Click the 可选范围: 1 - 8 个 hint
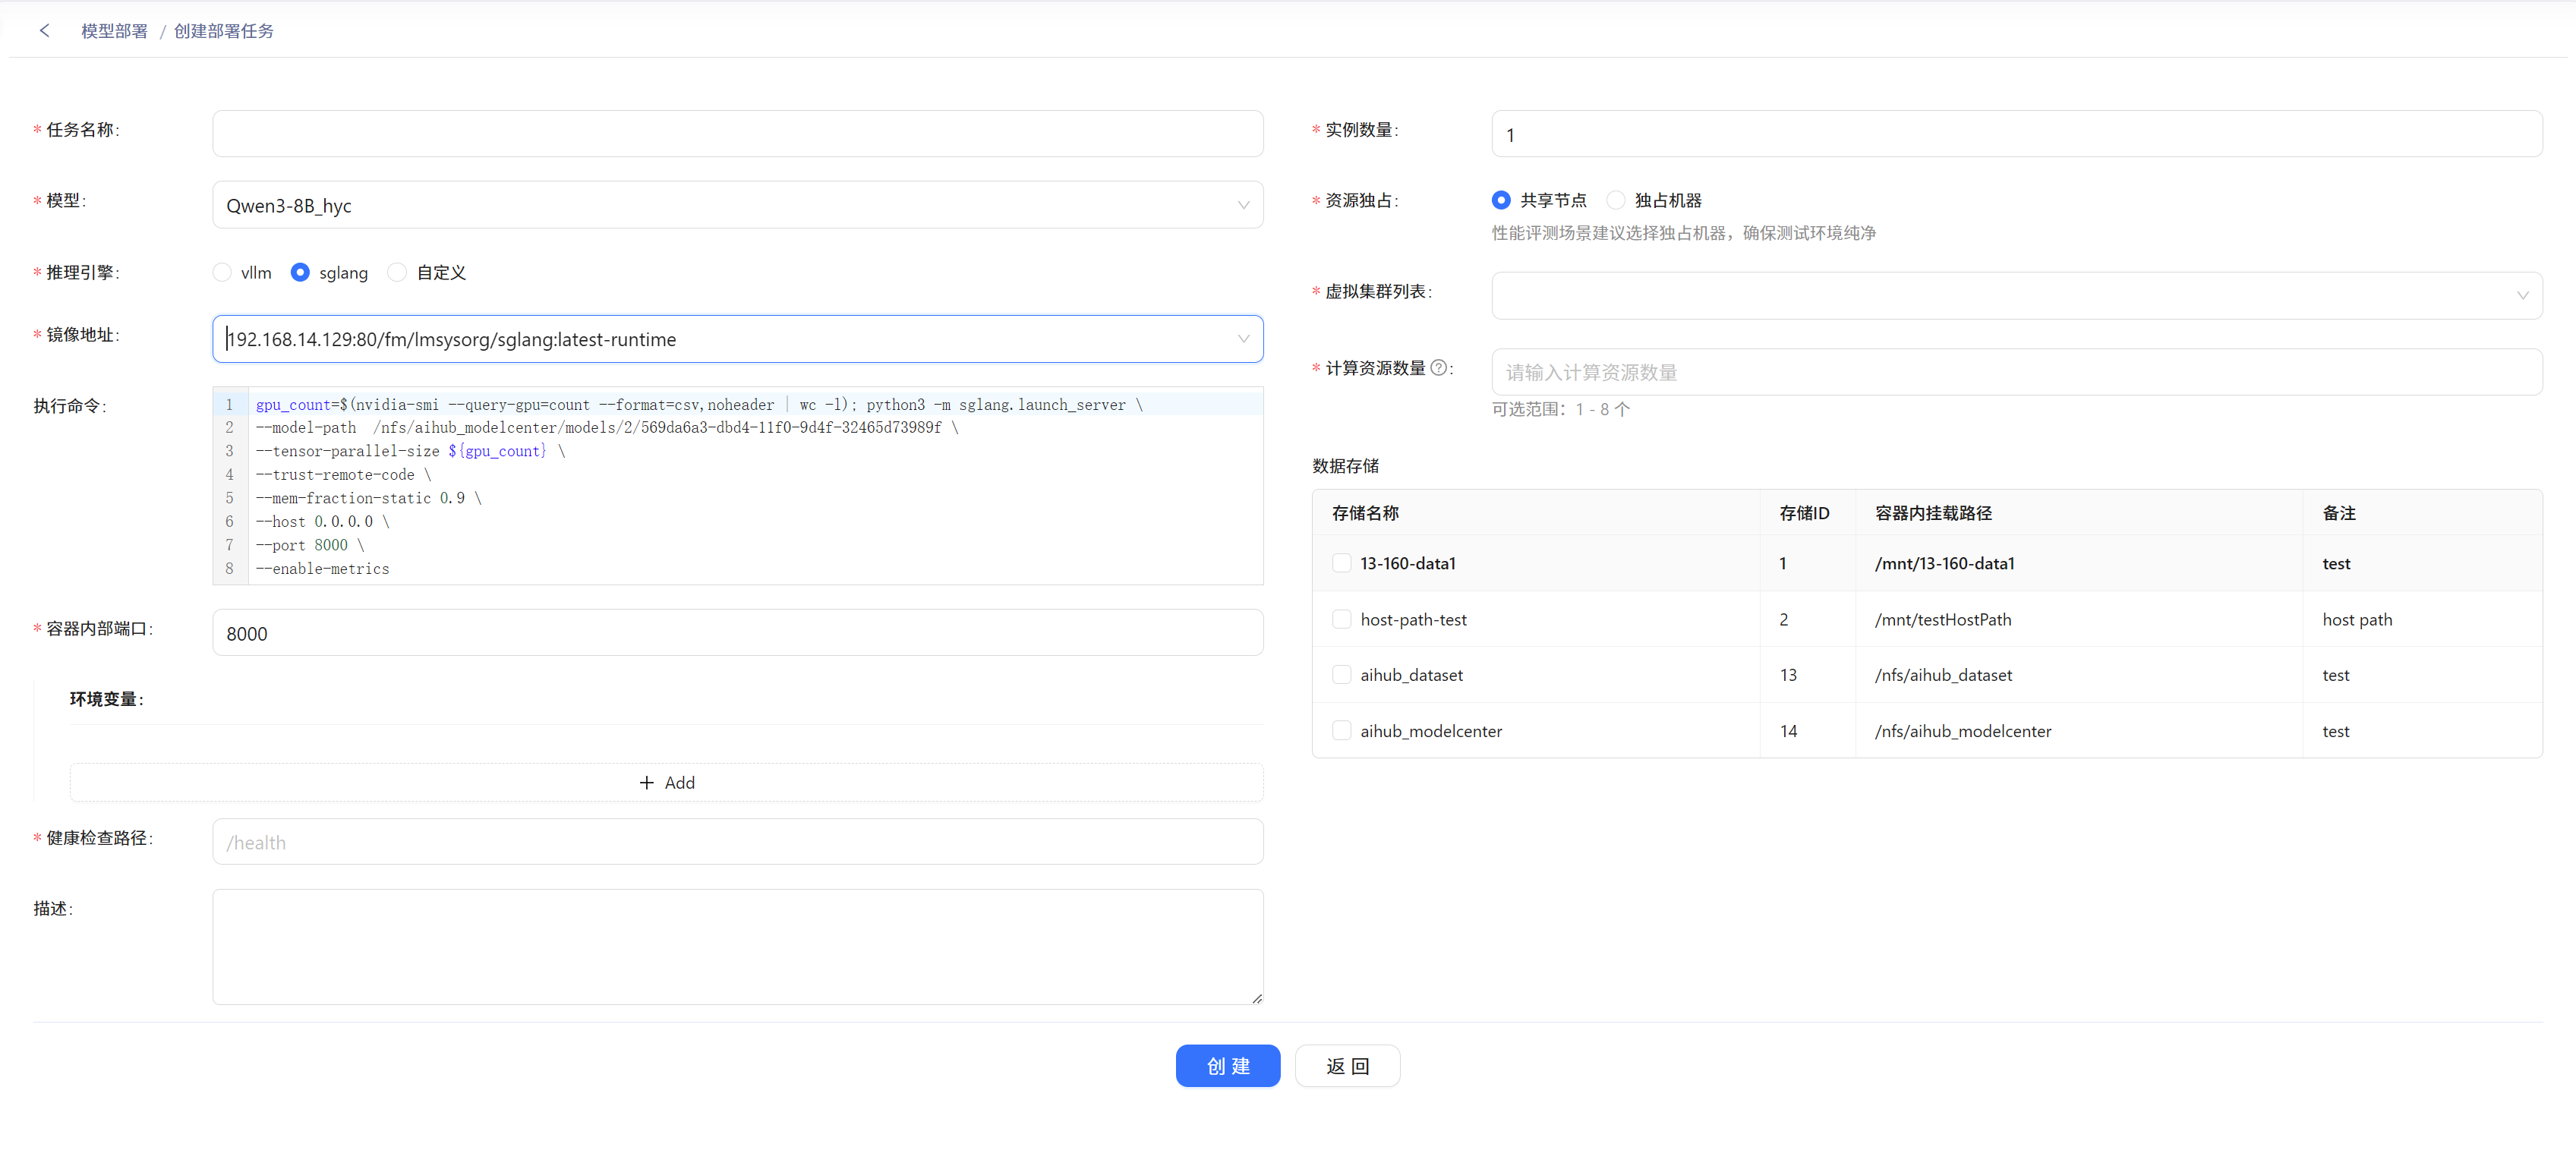Image resolution: width=2576 pixels, height=1166 pixels. coord(1561,409)
